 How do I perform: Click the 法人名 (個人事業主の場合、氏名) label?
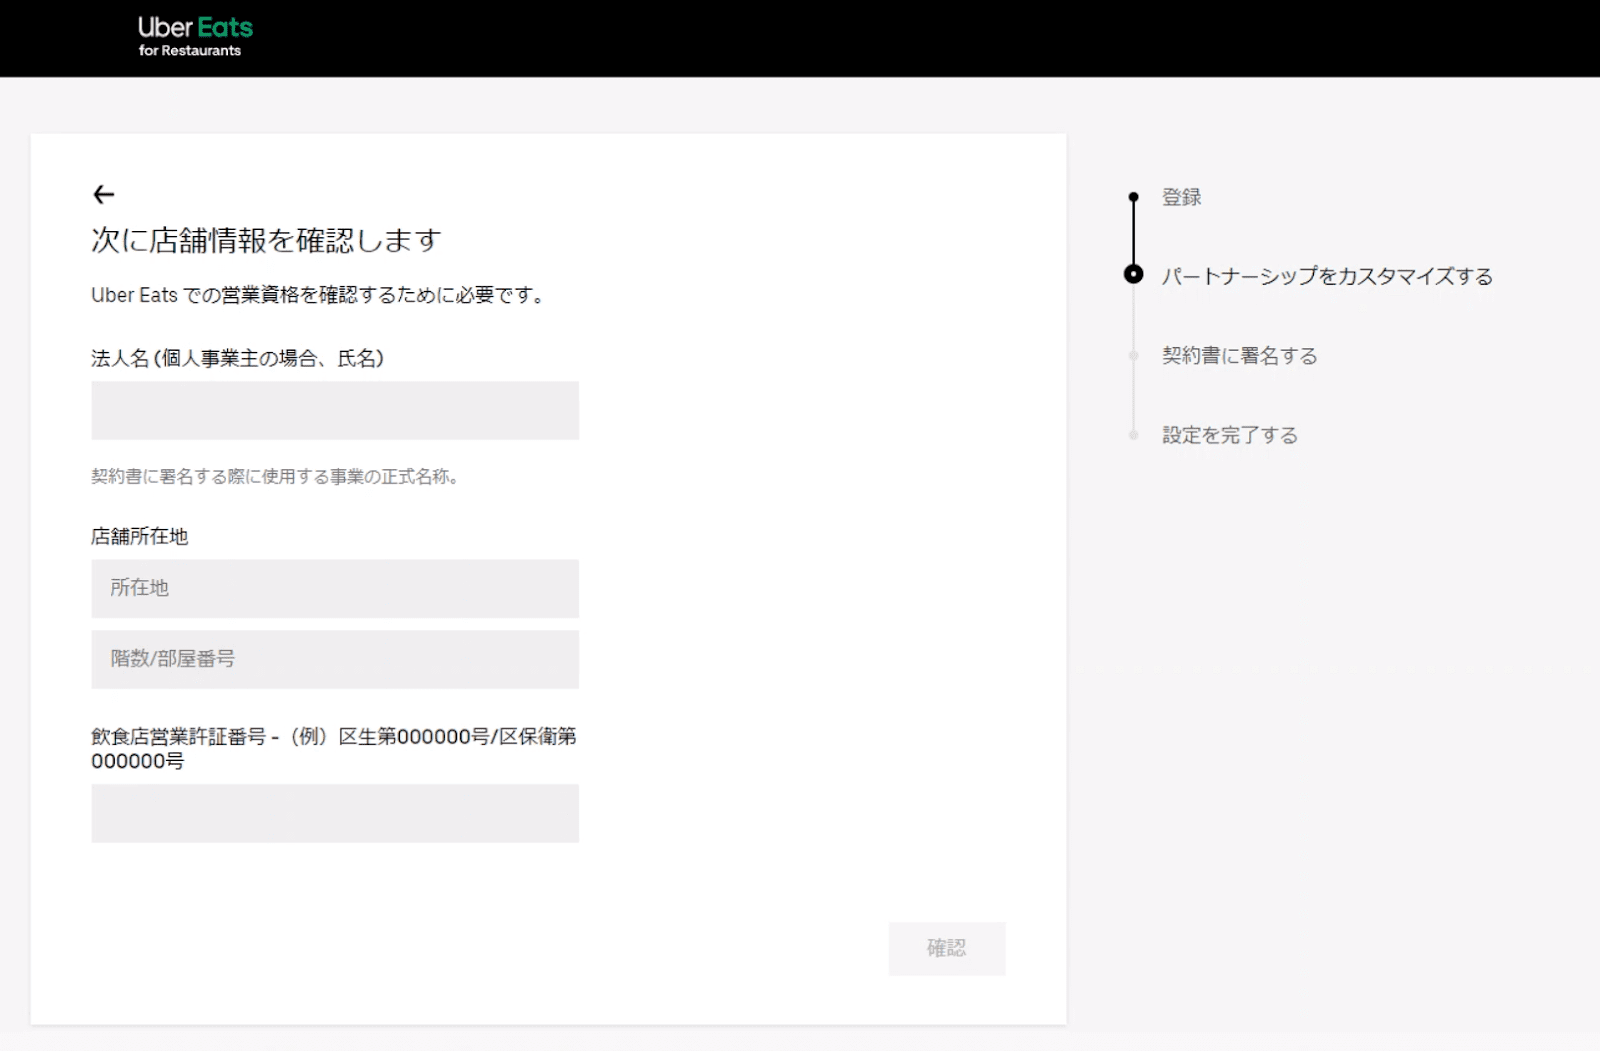coord(237,358)
